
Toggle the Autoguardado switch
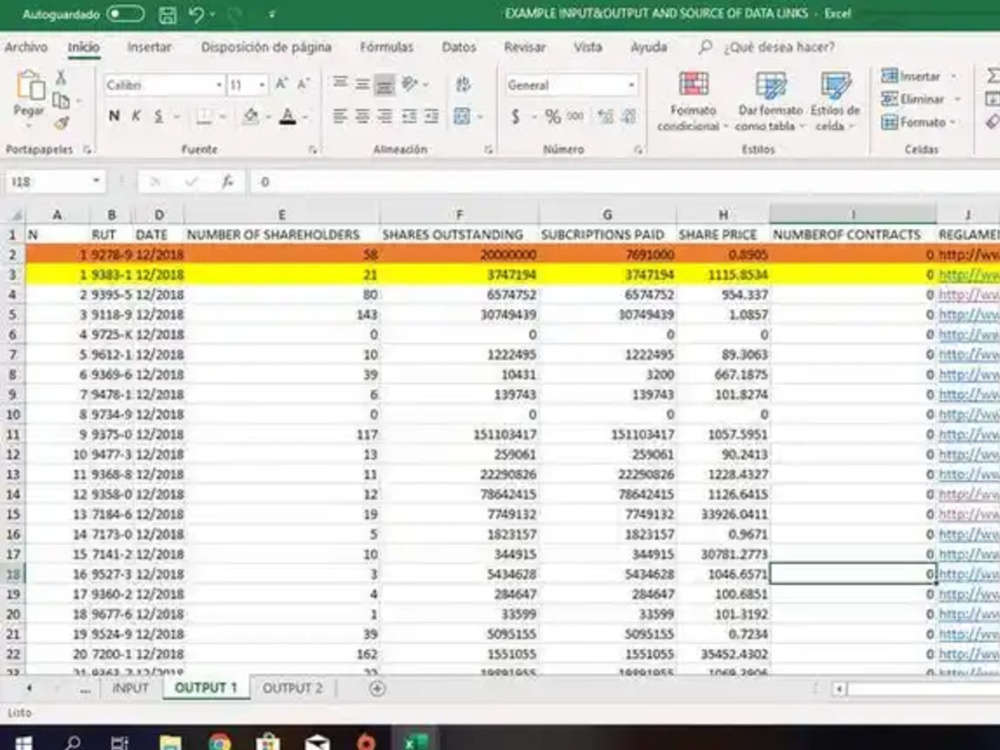click(x=125, y=14)
